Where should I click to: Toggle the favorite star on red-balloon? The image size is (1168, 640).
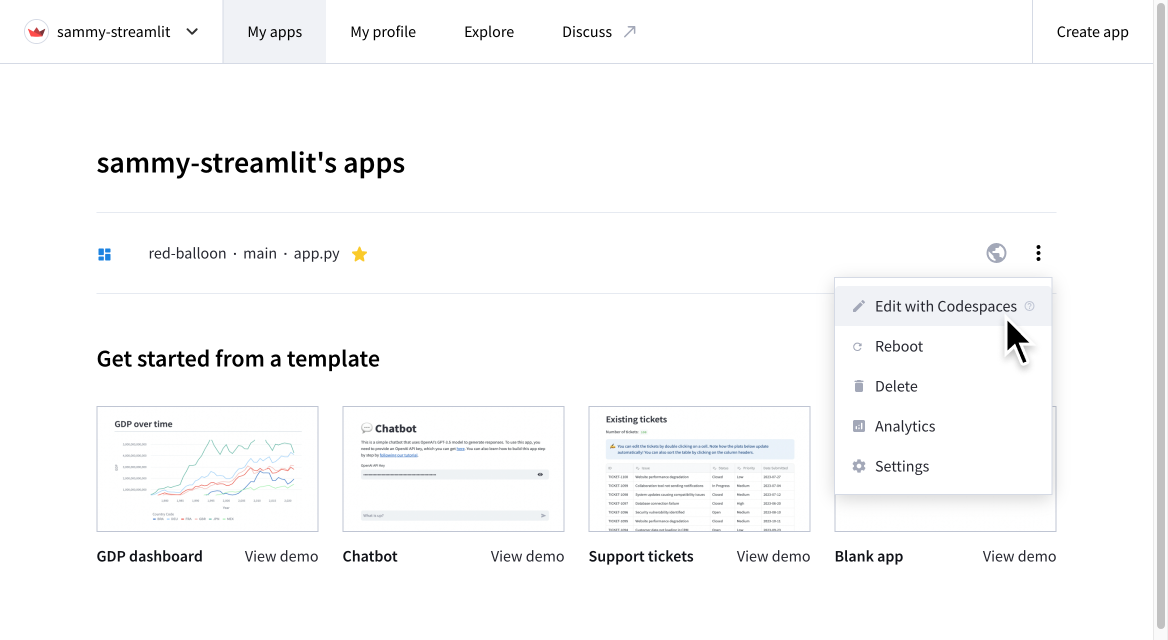(x=359, y=253)
